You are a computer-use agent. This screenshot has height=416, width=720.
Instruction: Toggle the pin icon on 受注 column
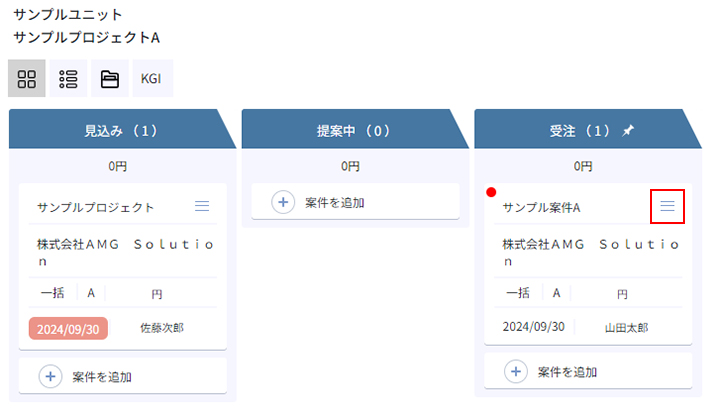[x=628, y=131]
